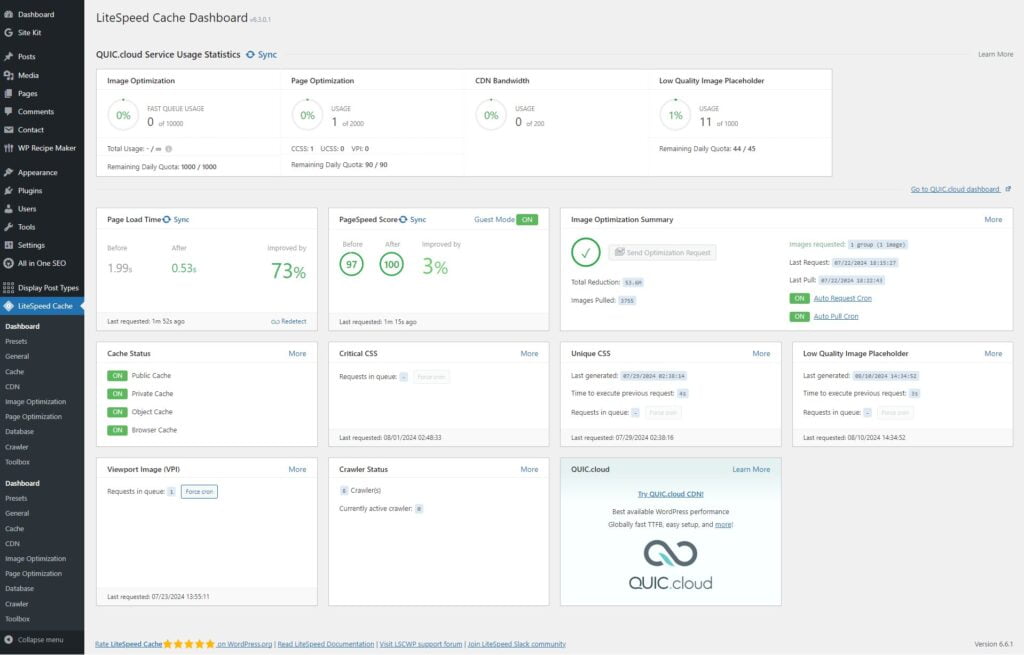Select the LiteSpeed Cache menu item
The height and width of the screenshot is (655, 1024).
click(42, 306)
